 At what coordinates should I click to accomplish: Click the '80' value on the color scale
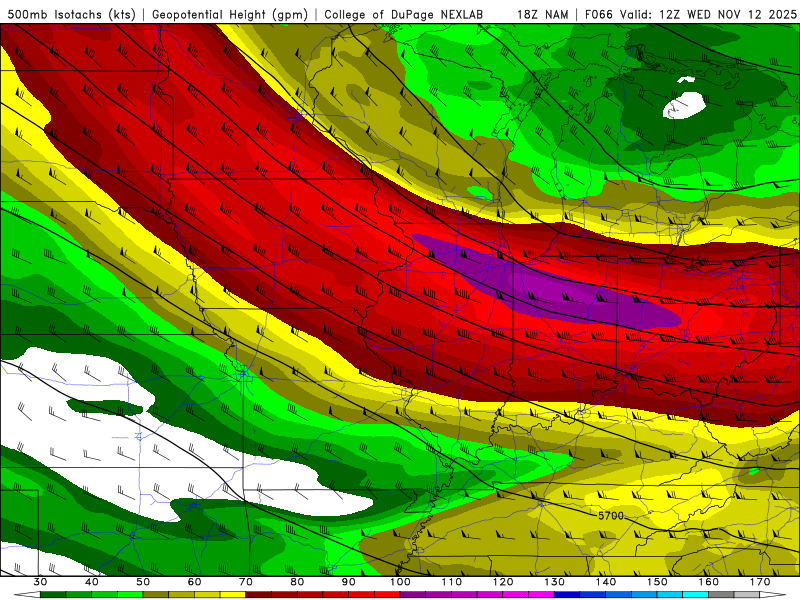click(x=297, y=582)
